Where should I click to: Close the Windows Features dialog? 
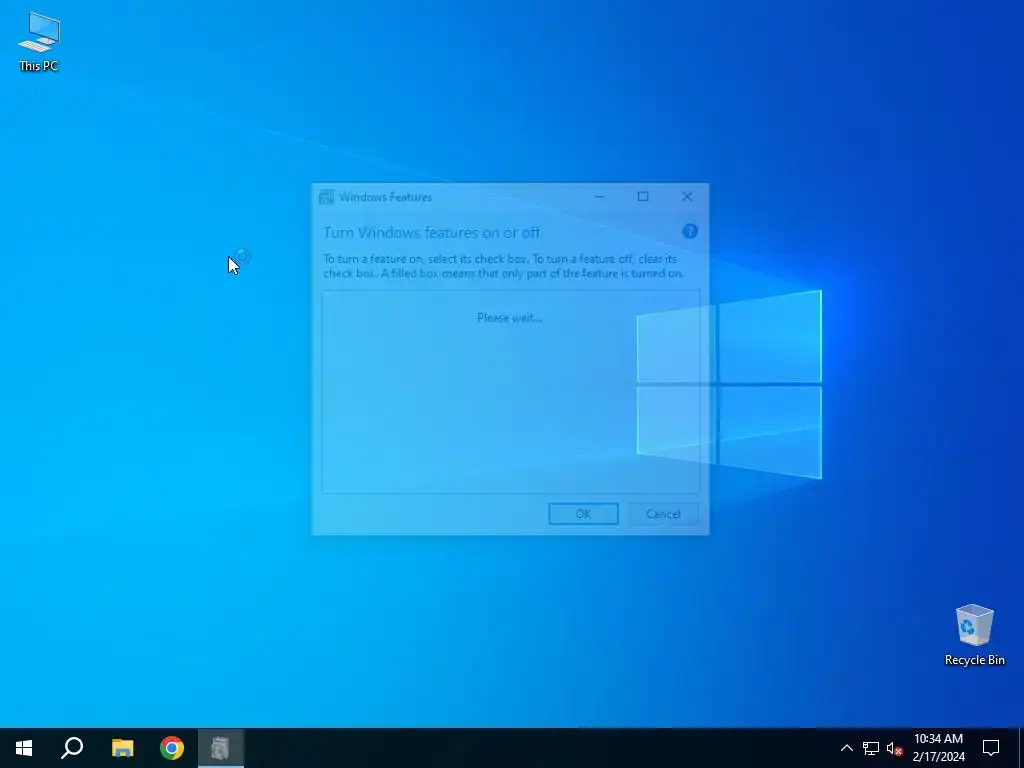pyautogui.click(x=687, y=197)
